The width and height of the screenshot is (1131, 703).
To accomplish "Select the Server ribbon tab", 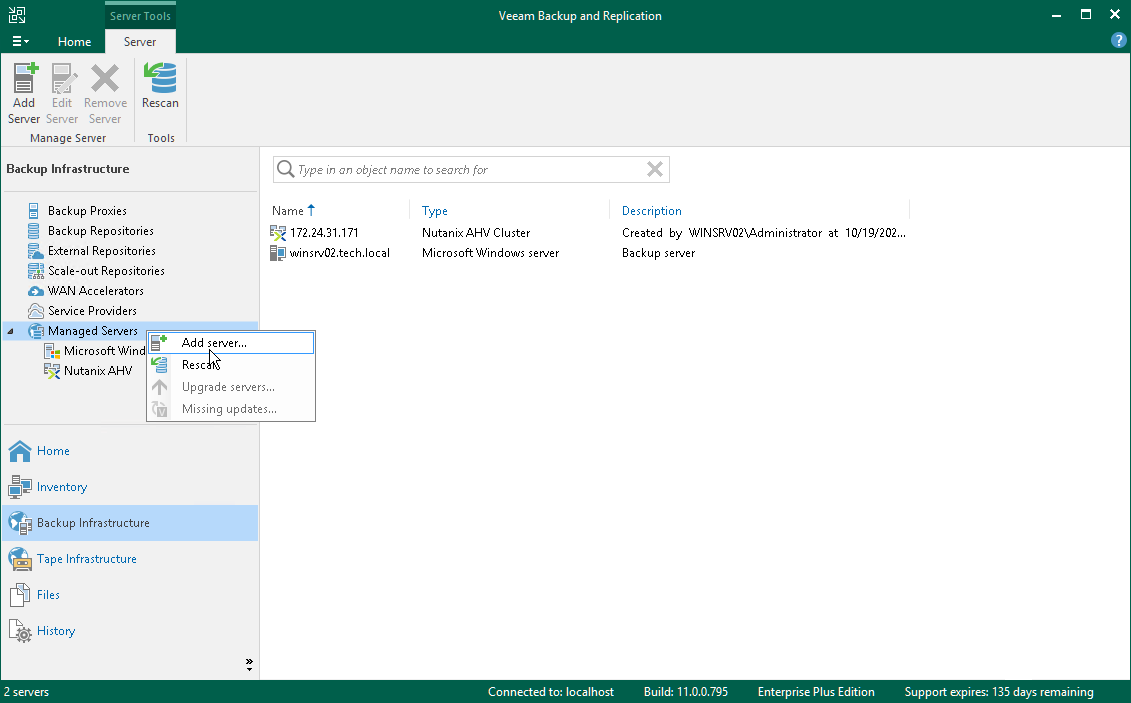I will point(140,42).
